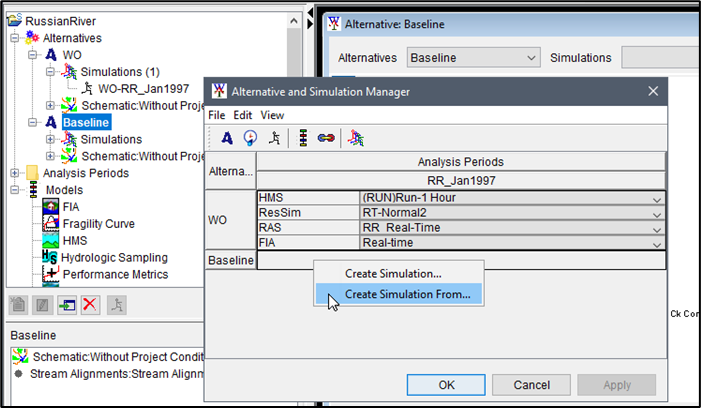Screen dimensions: 701x408
Task: Expand the Simulations node under Baseline
Action: coord(50,139)
